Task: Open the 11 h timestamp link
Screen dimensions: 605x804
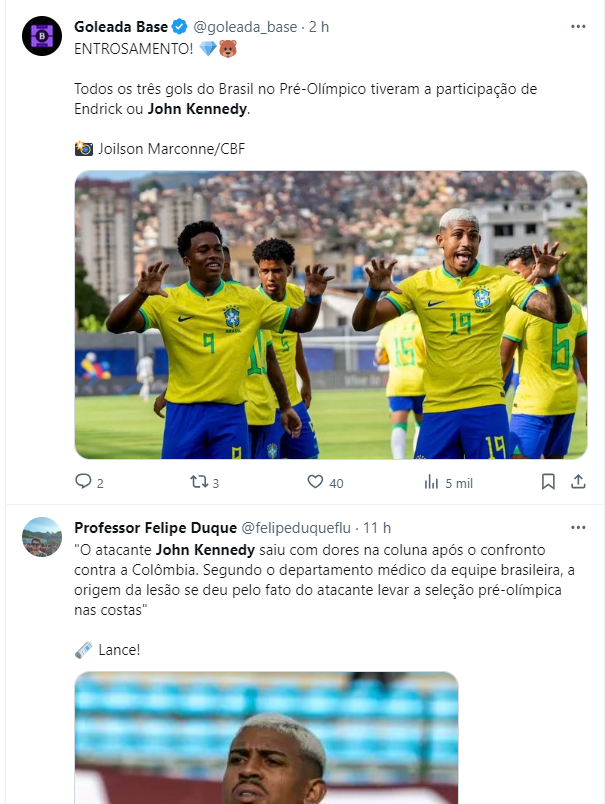Action: click(x=377, y=528)
